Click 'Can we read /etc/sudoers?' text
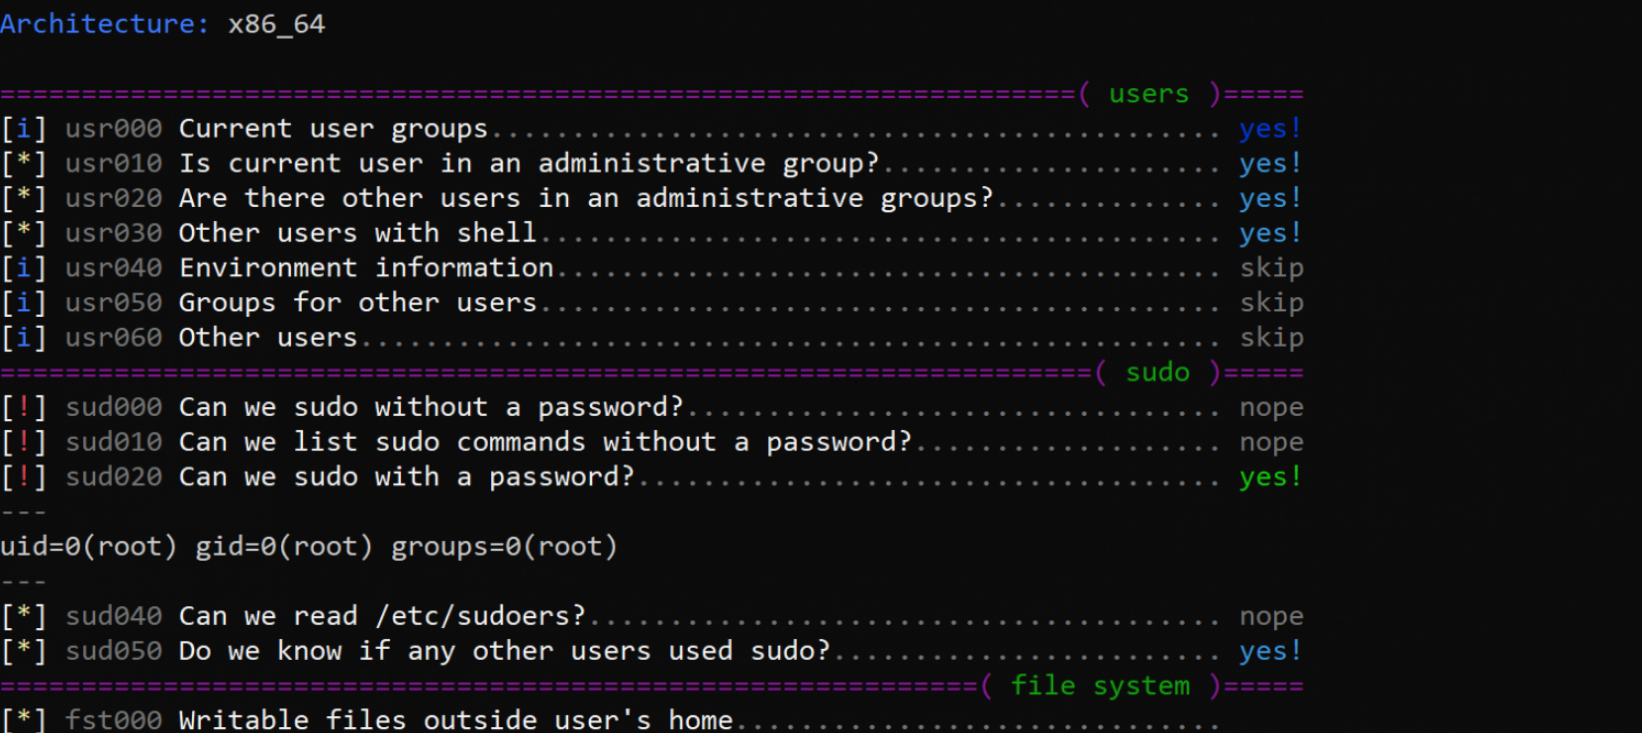Viewport: 1642px width, 733px height. [382, 616]
